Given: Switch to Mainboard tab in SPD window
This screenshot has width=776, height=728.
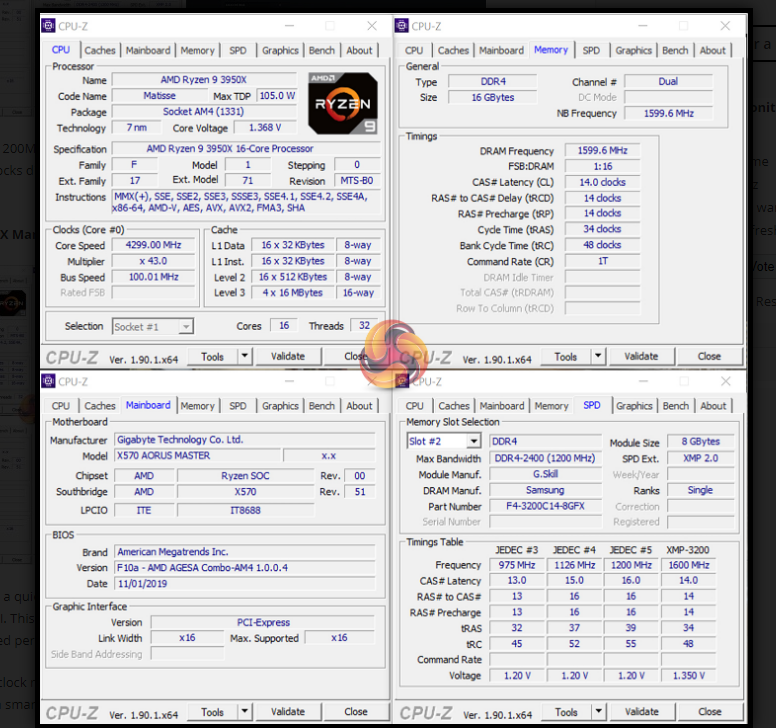Looking at the screenshot, I should pyautogui.click(x=502, y=405).
